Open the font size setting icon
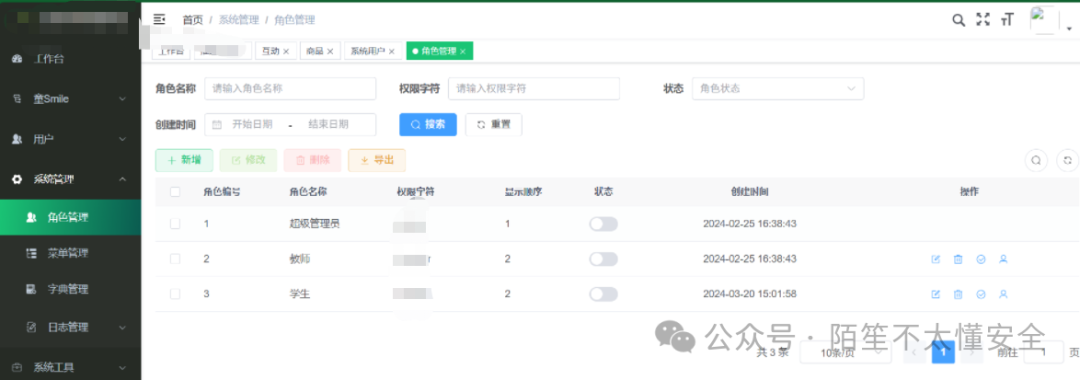The height and width of the screenshot is (380, 1080). coord(1008,20)
